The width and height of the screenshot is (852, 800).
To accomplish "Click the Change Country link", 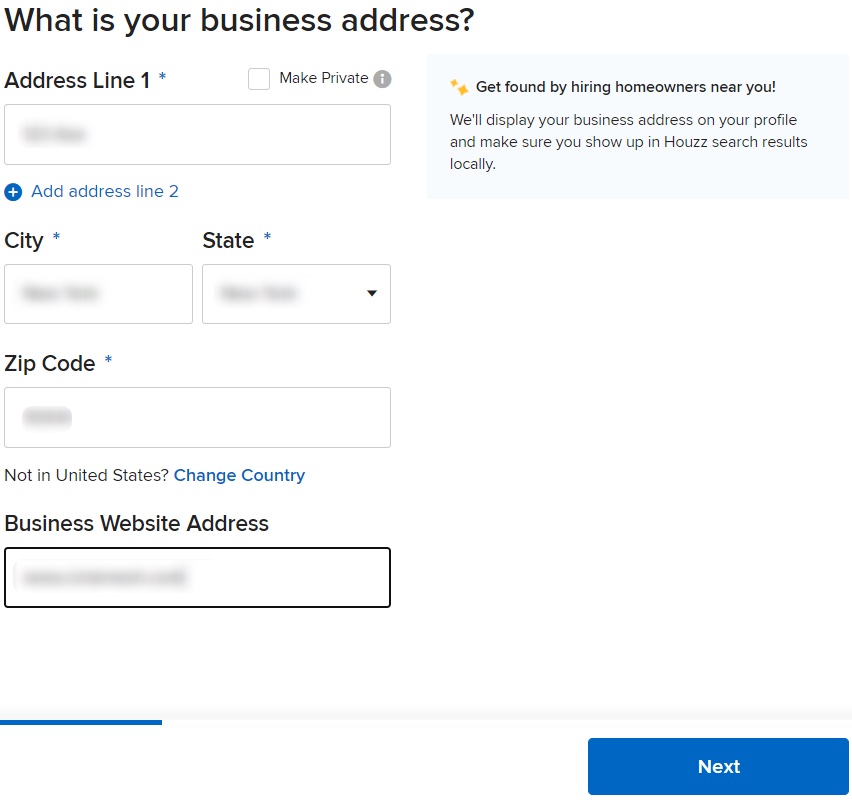I will click(x=239, y=476).
